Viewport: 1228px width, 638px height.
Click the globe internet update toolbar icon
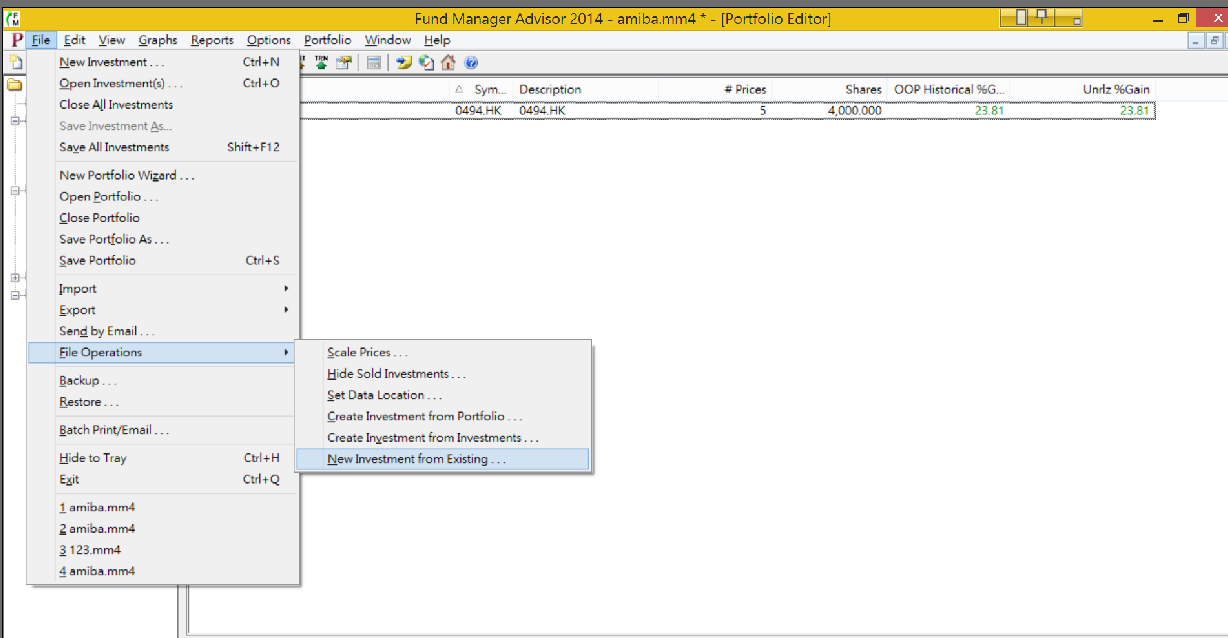[x=426, y=62]
